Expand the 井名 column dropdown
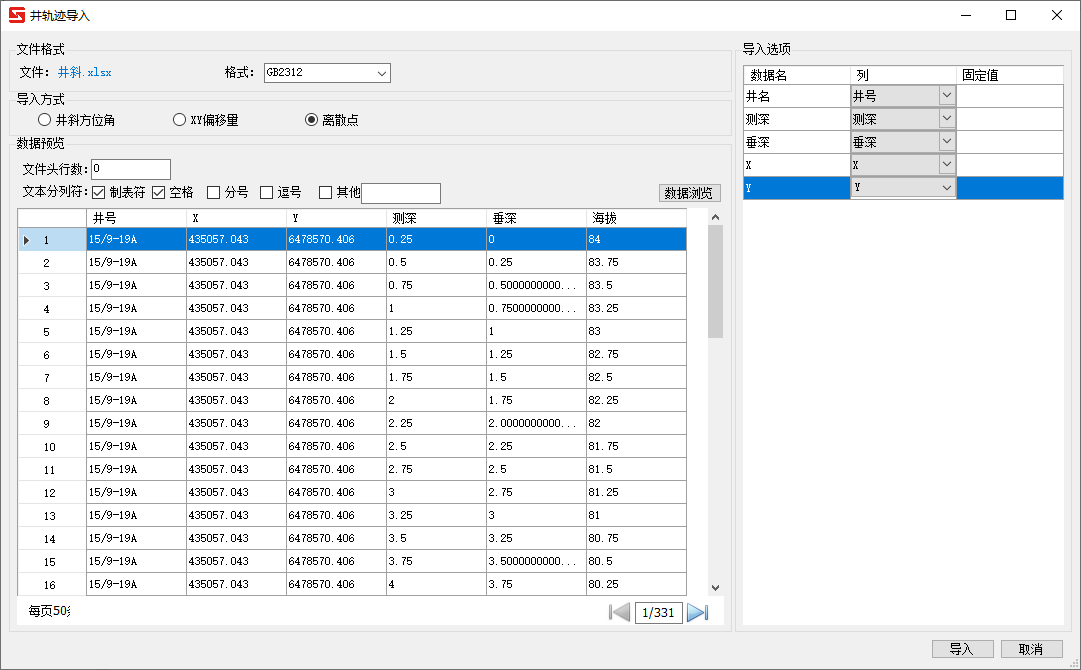 946,96
